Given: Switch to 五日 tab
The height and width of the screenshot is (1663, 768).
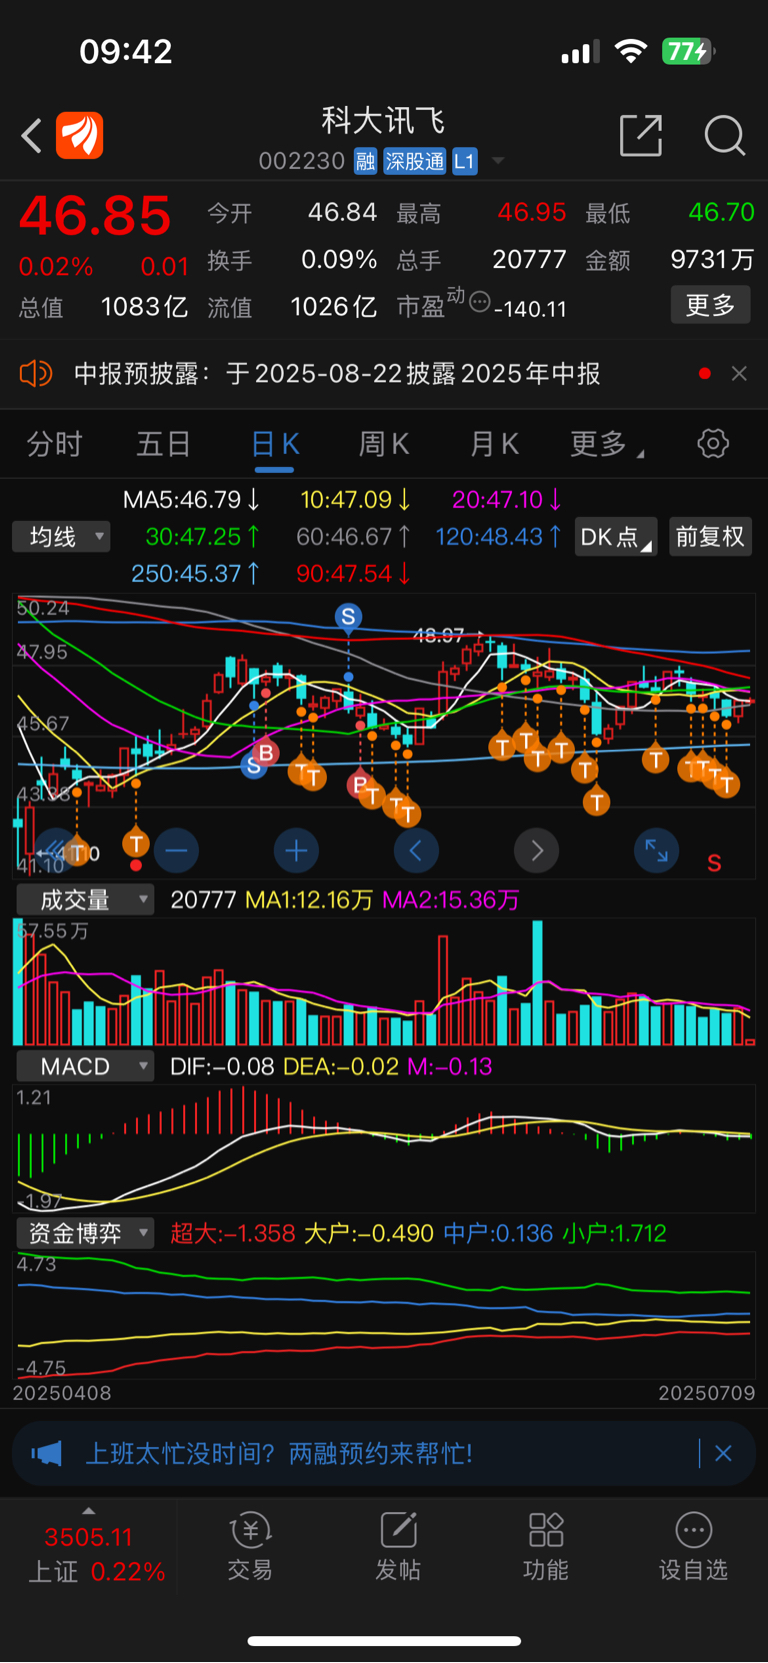Looking at the screenshot, I should point(163,444).
